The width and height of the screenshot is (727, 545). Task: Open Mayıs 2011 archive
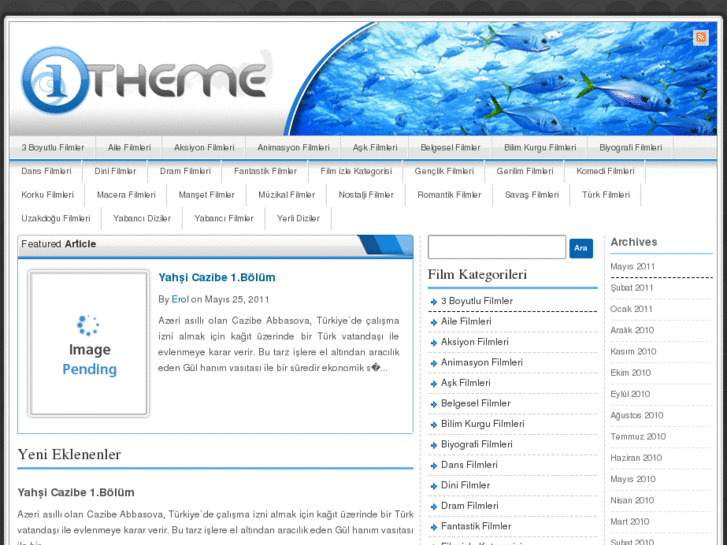point(632,266)
